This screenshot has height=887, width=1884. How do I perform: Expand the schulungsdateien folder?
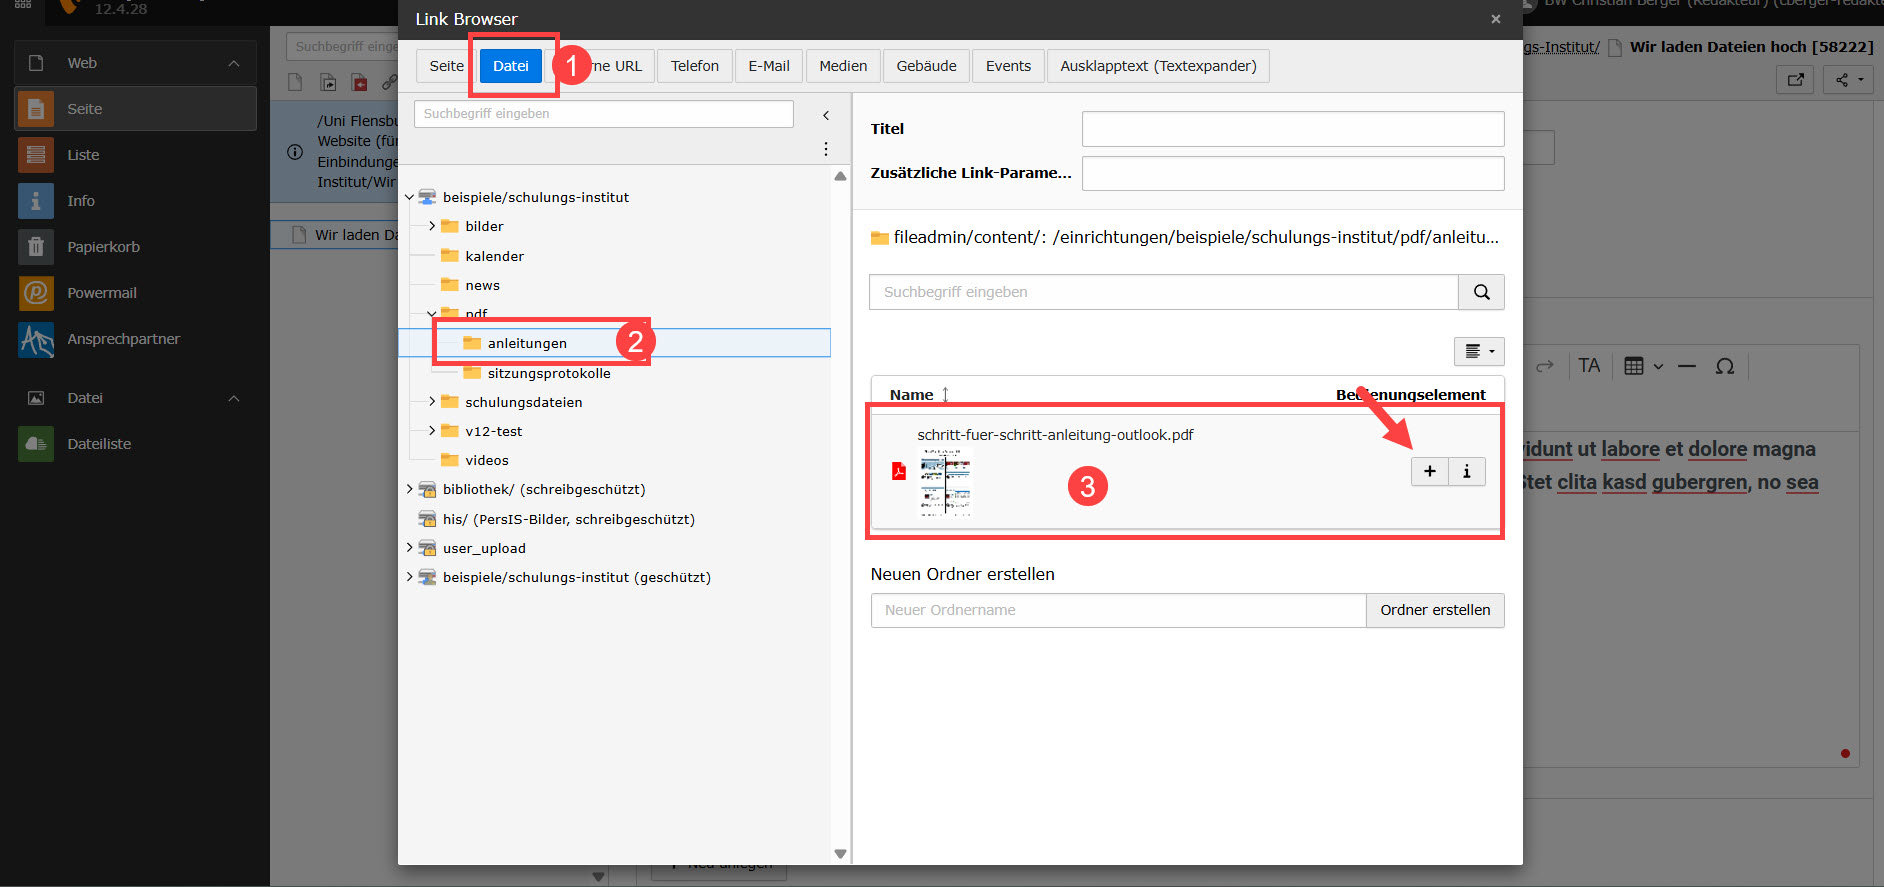coord(432,402)
